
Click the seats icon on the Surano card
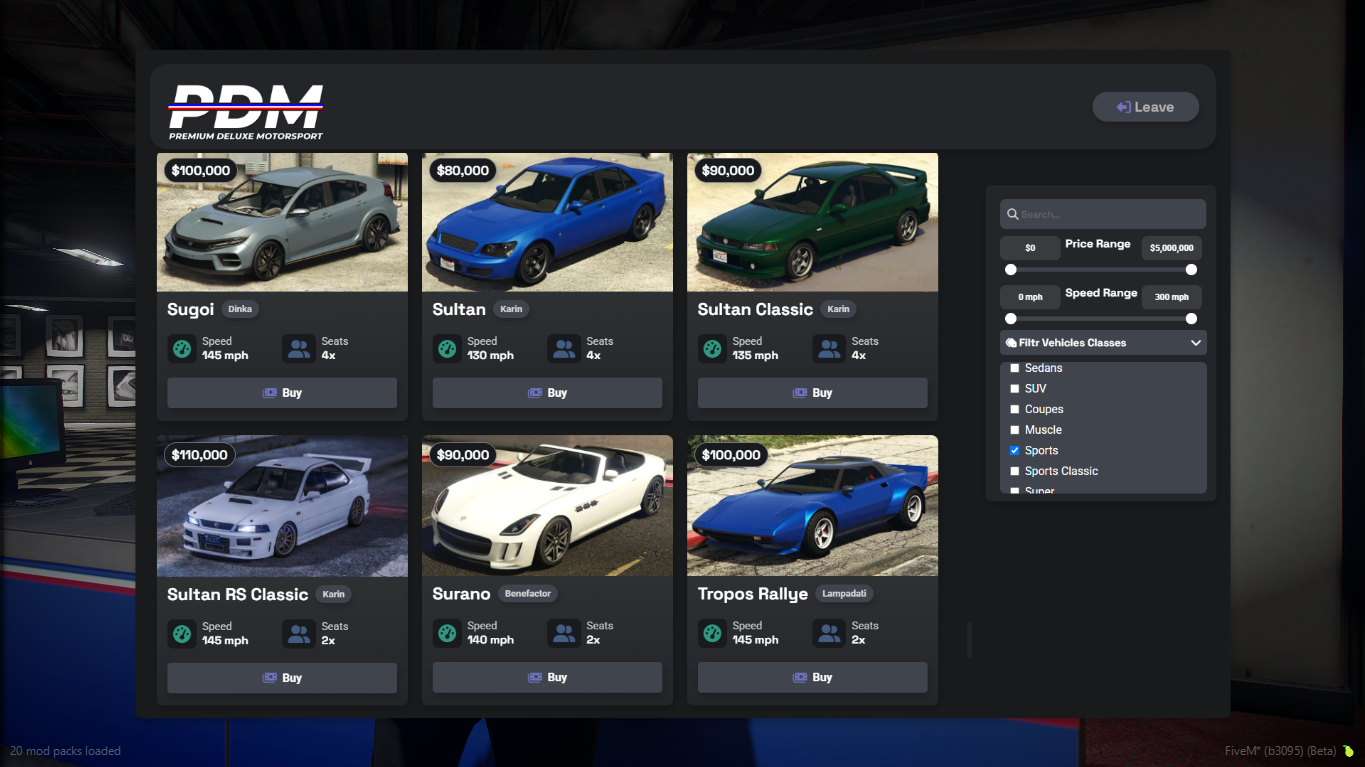(x=563, y=633)
